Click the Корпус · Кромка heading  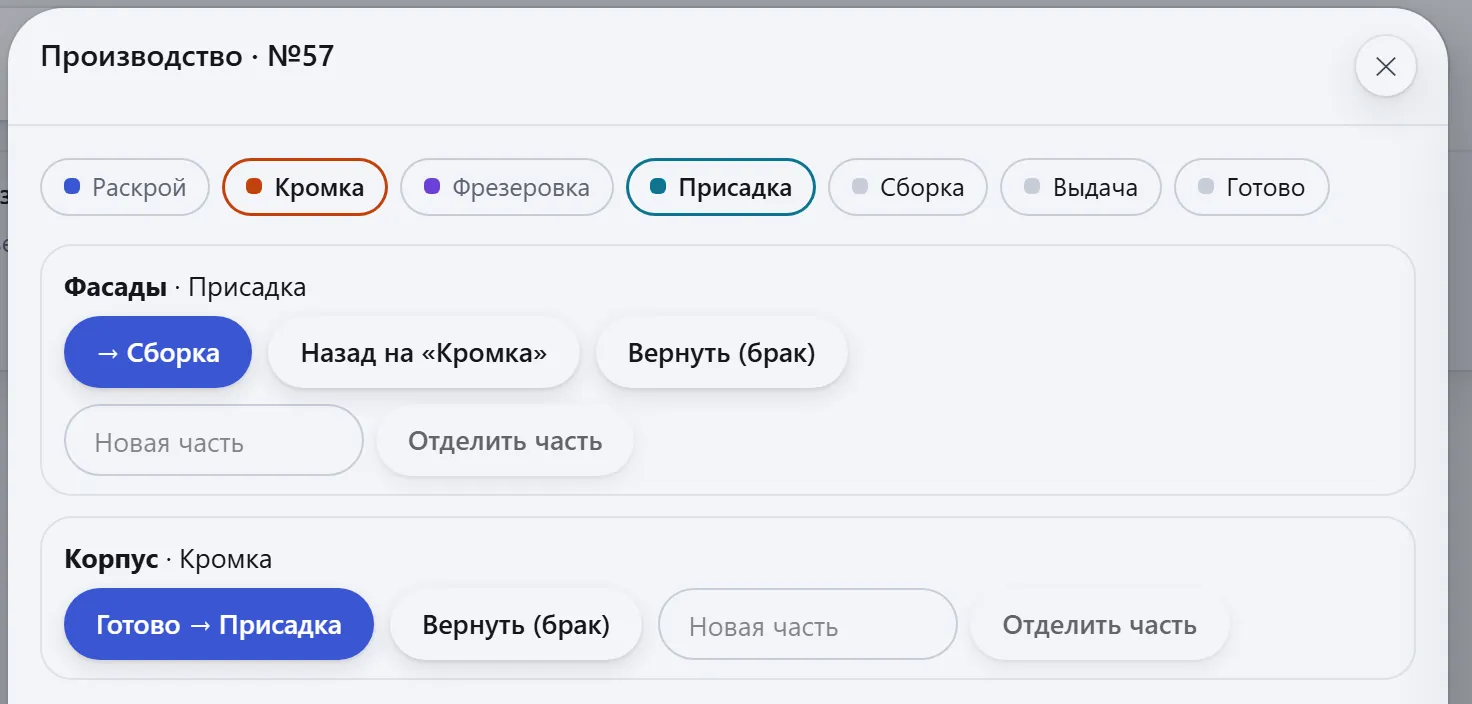pos(168,559)
